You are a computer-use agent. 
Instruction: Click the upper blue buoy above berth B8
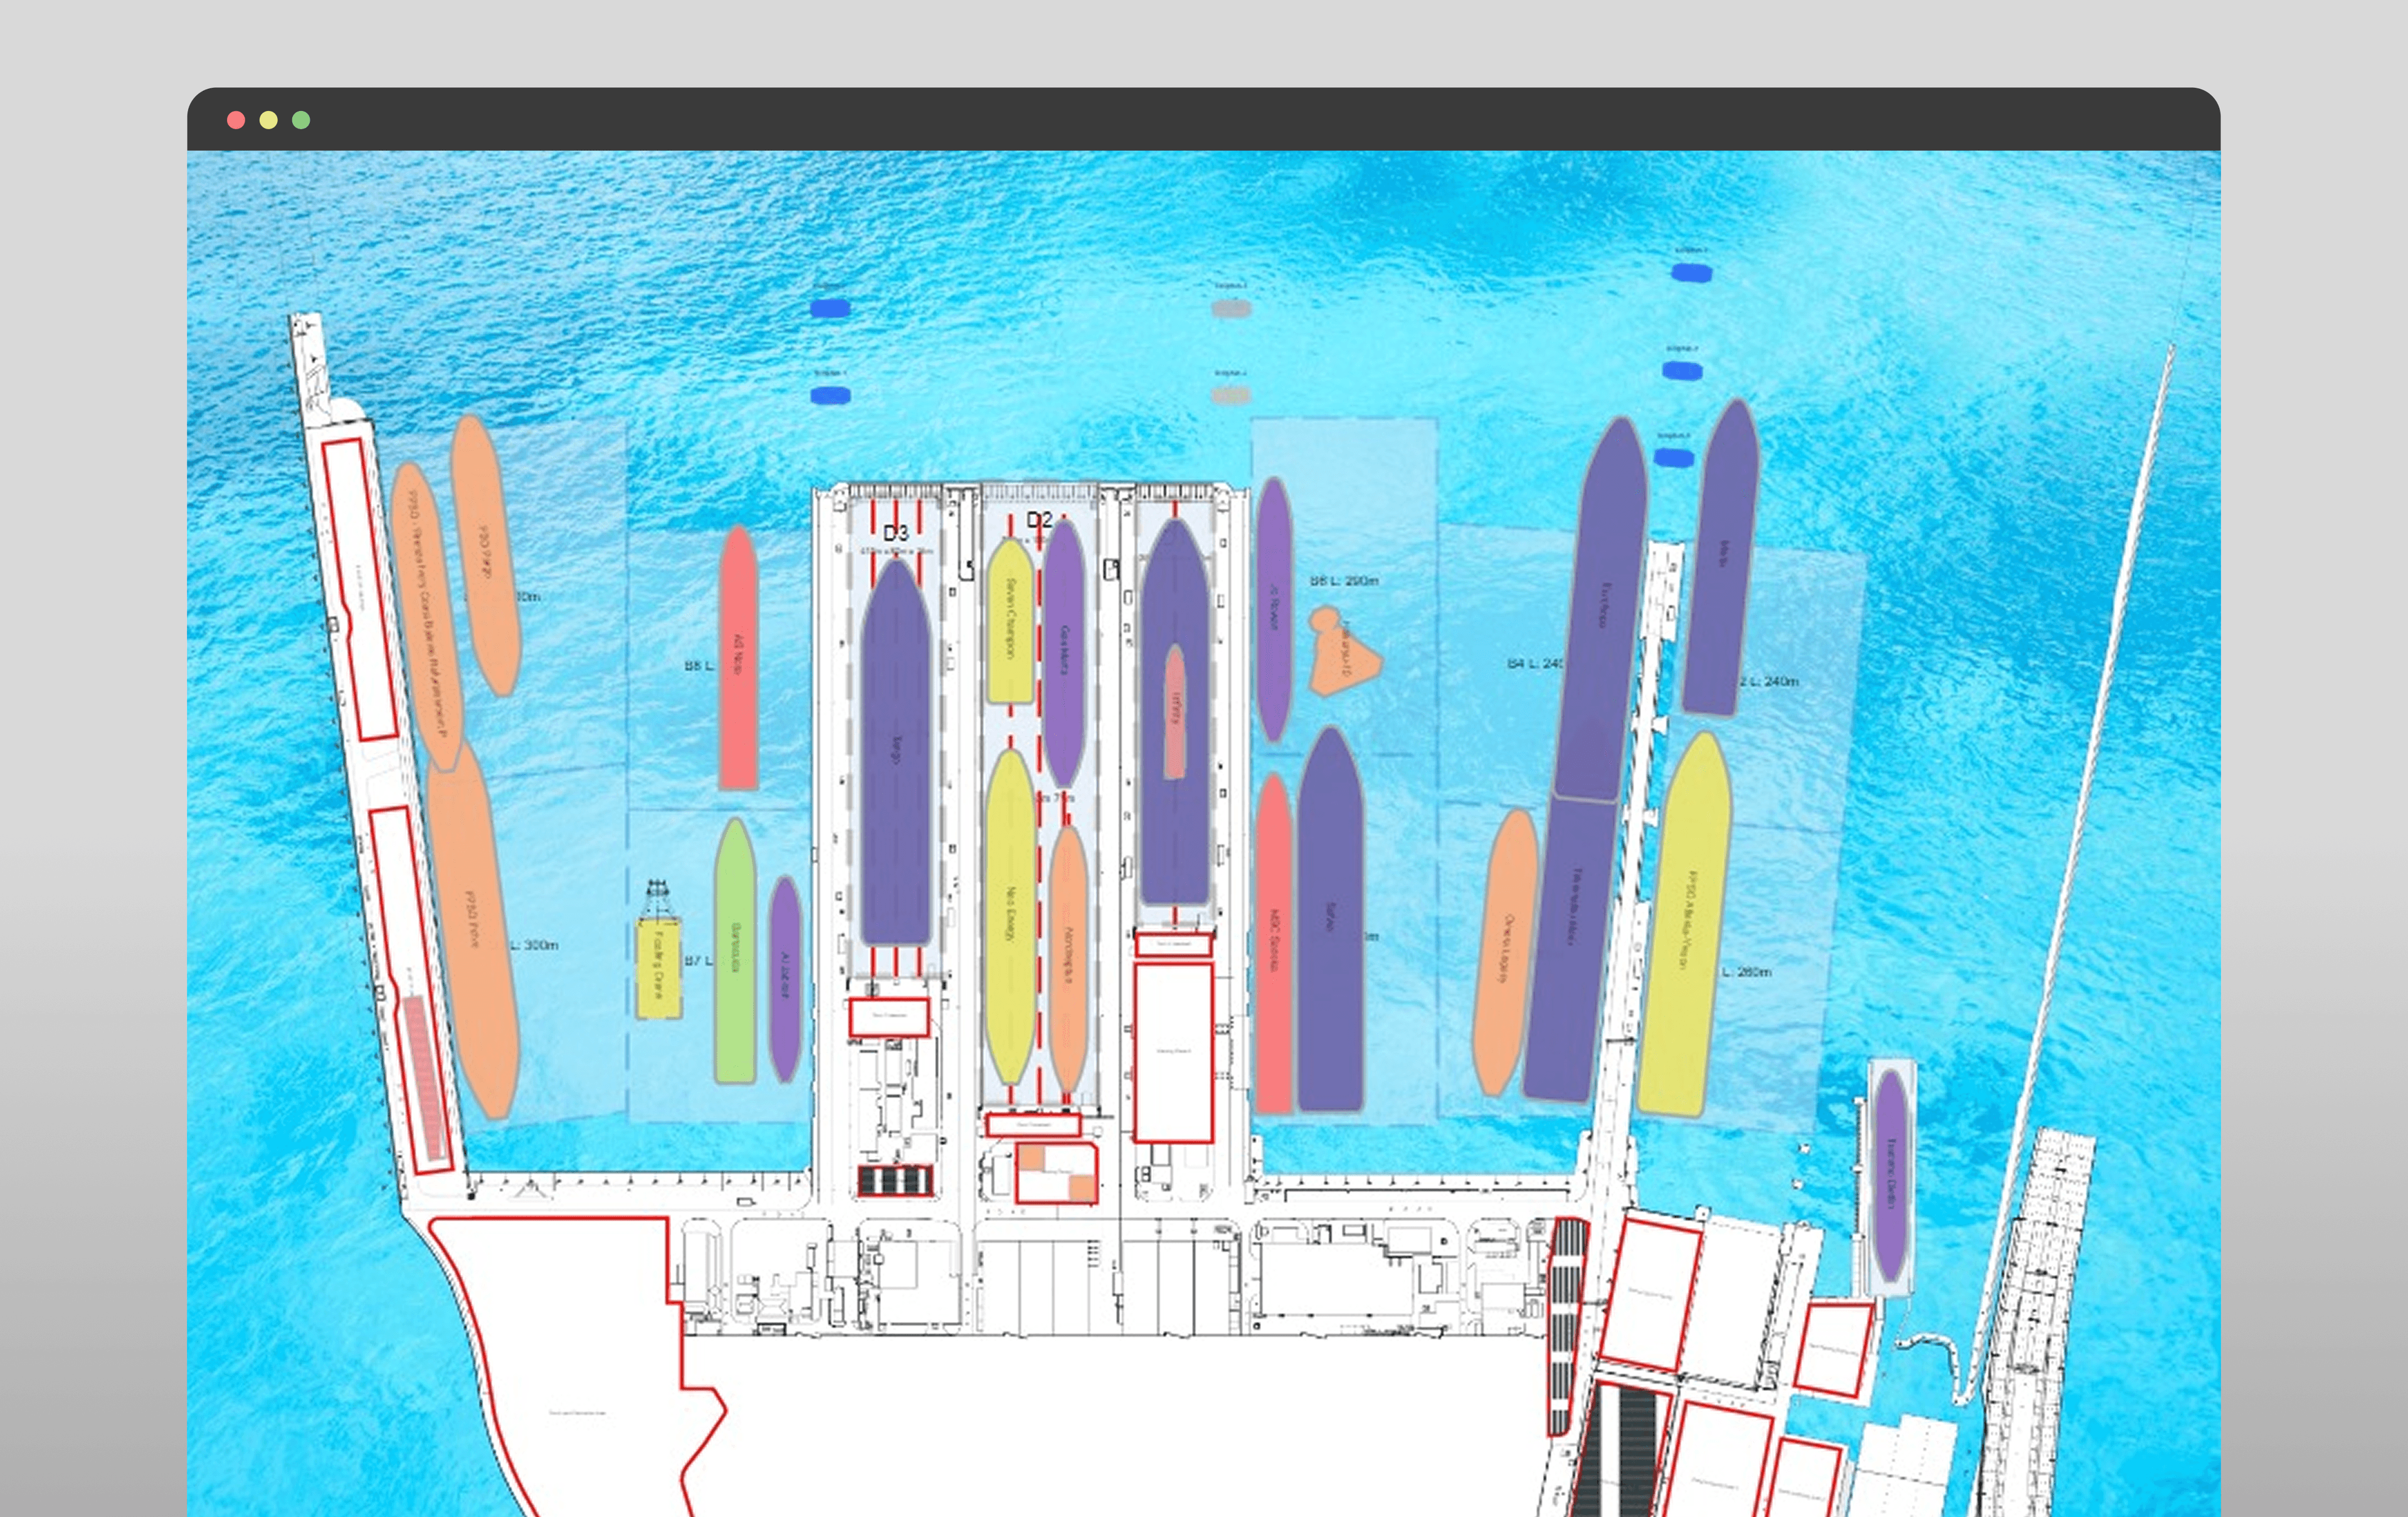(830, 308)
